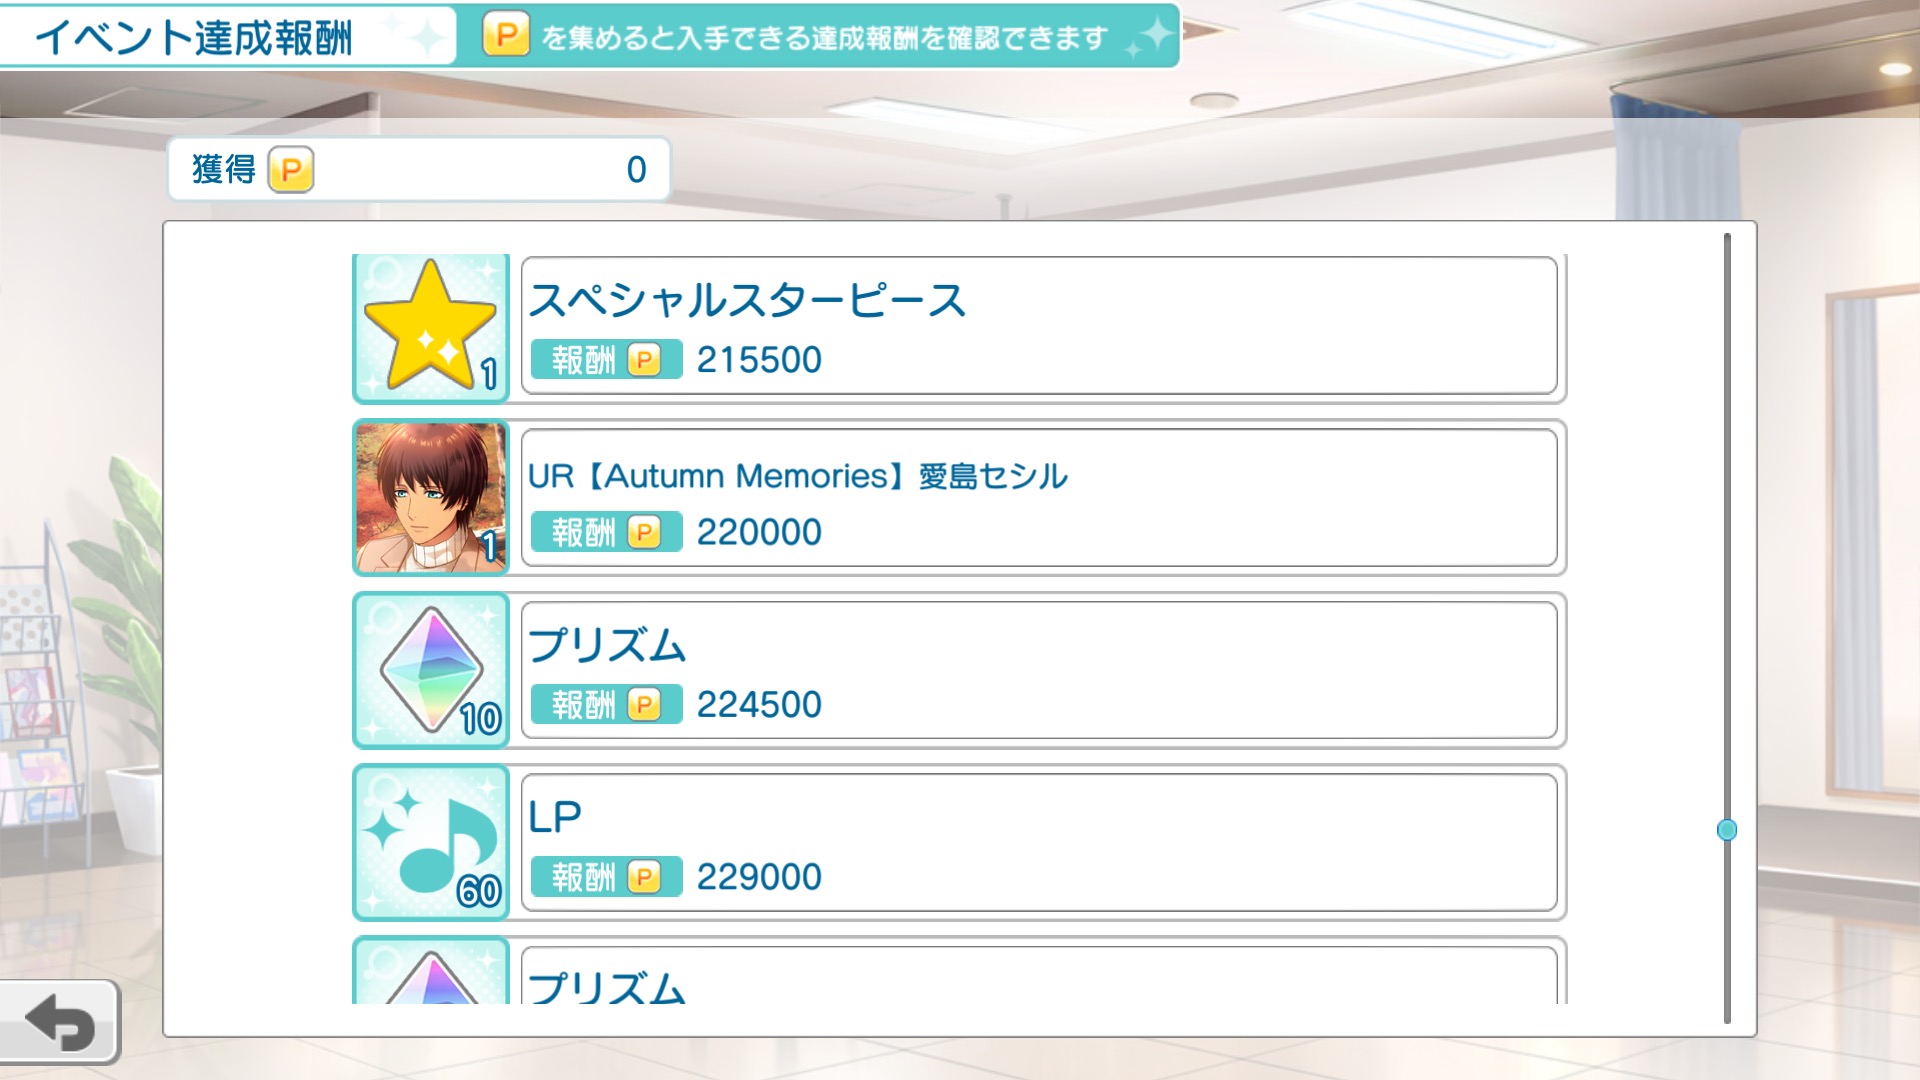
Task: Tap the LP music note icon
Action: pyautogui.click(x=431, y=842)
